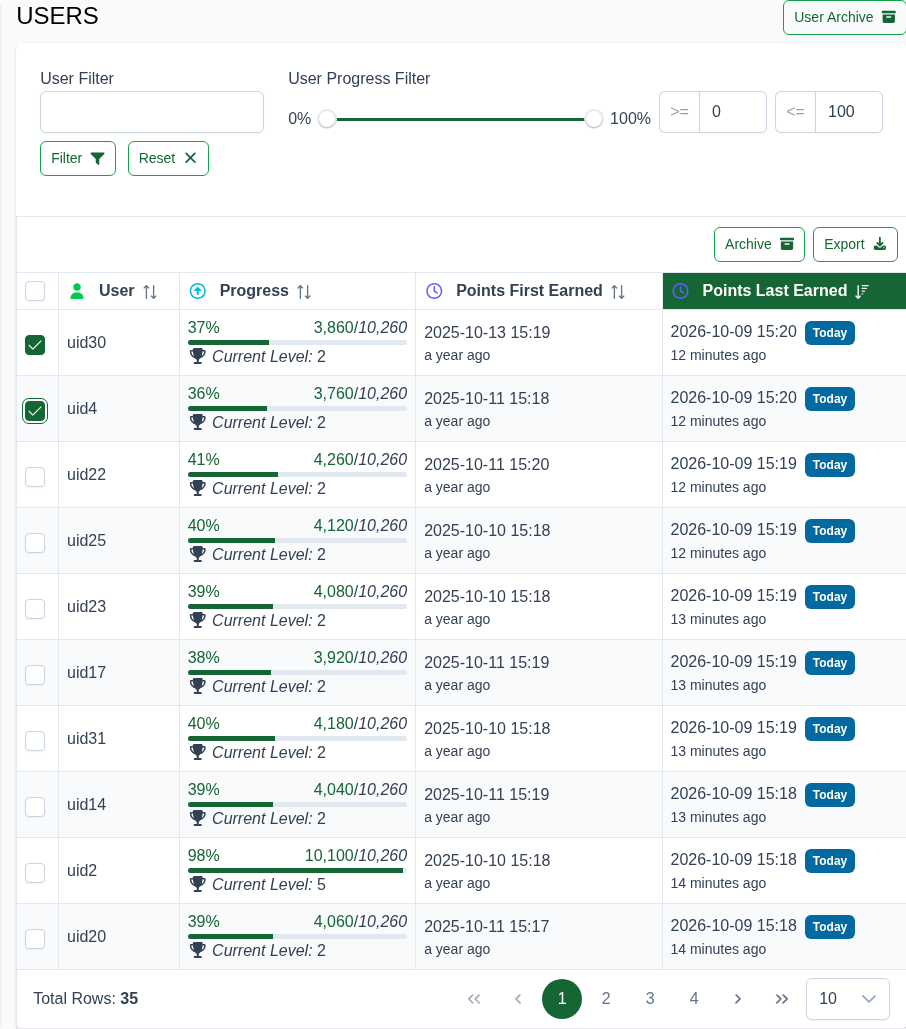The image size is (906, 1029).
Task: Click trophy icon in uid2 row
Action: pyautogui.click(x=197, y=884)
